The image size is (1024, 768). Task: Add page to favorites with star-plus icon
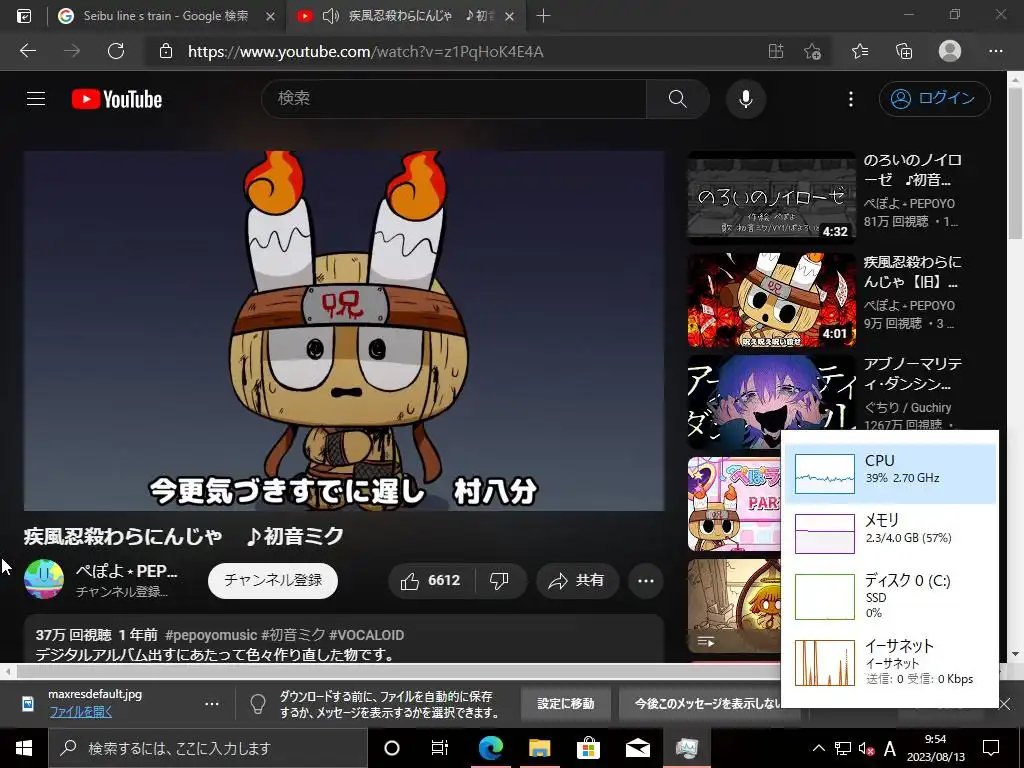812,51
